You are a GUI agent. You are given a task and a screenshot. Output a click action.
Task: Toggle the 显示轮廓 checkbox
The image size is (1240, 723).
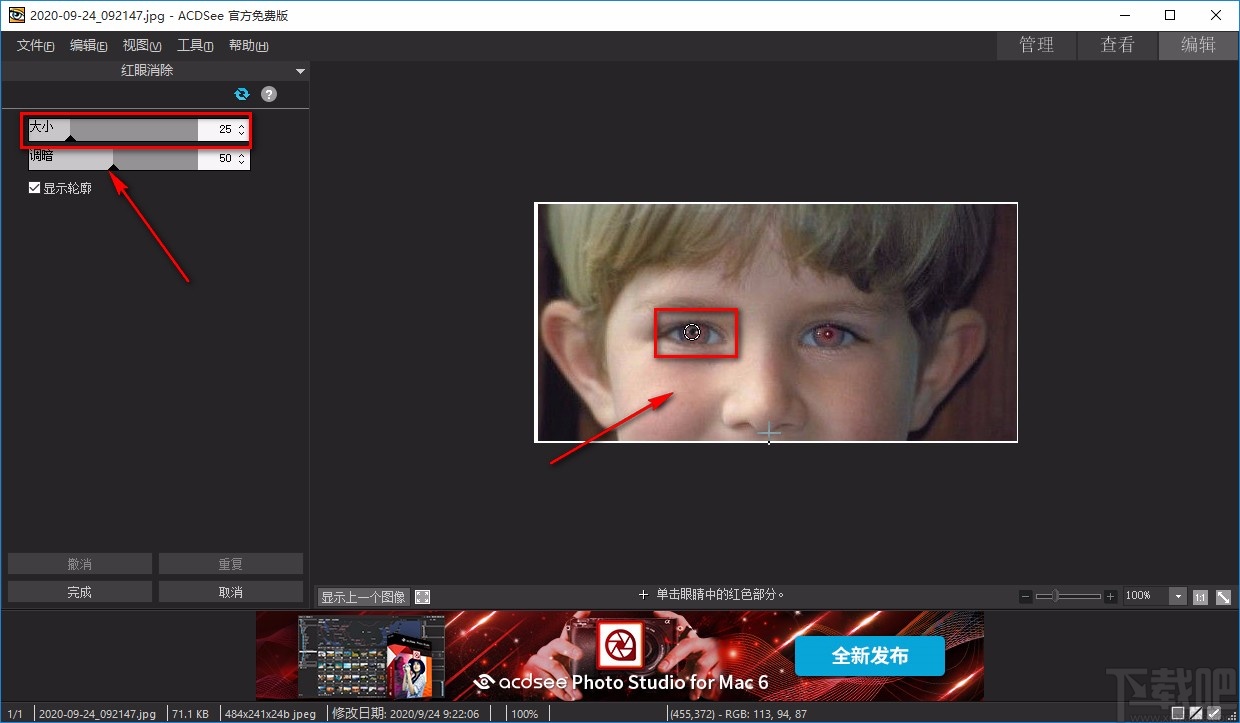click(x=35, y=188)
